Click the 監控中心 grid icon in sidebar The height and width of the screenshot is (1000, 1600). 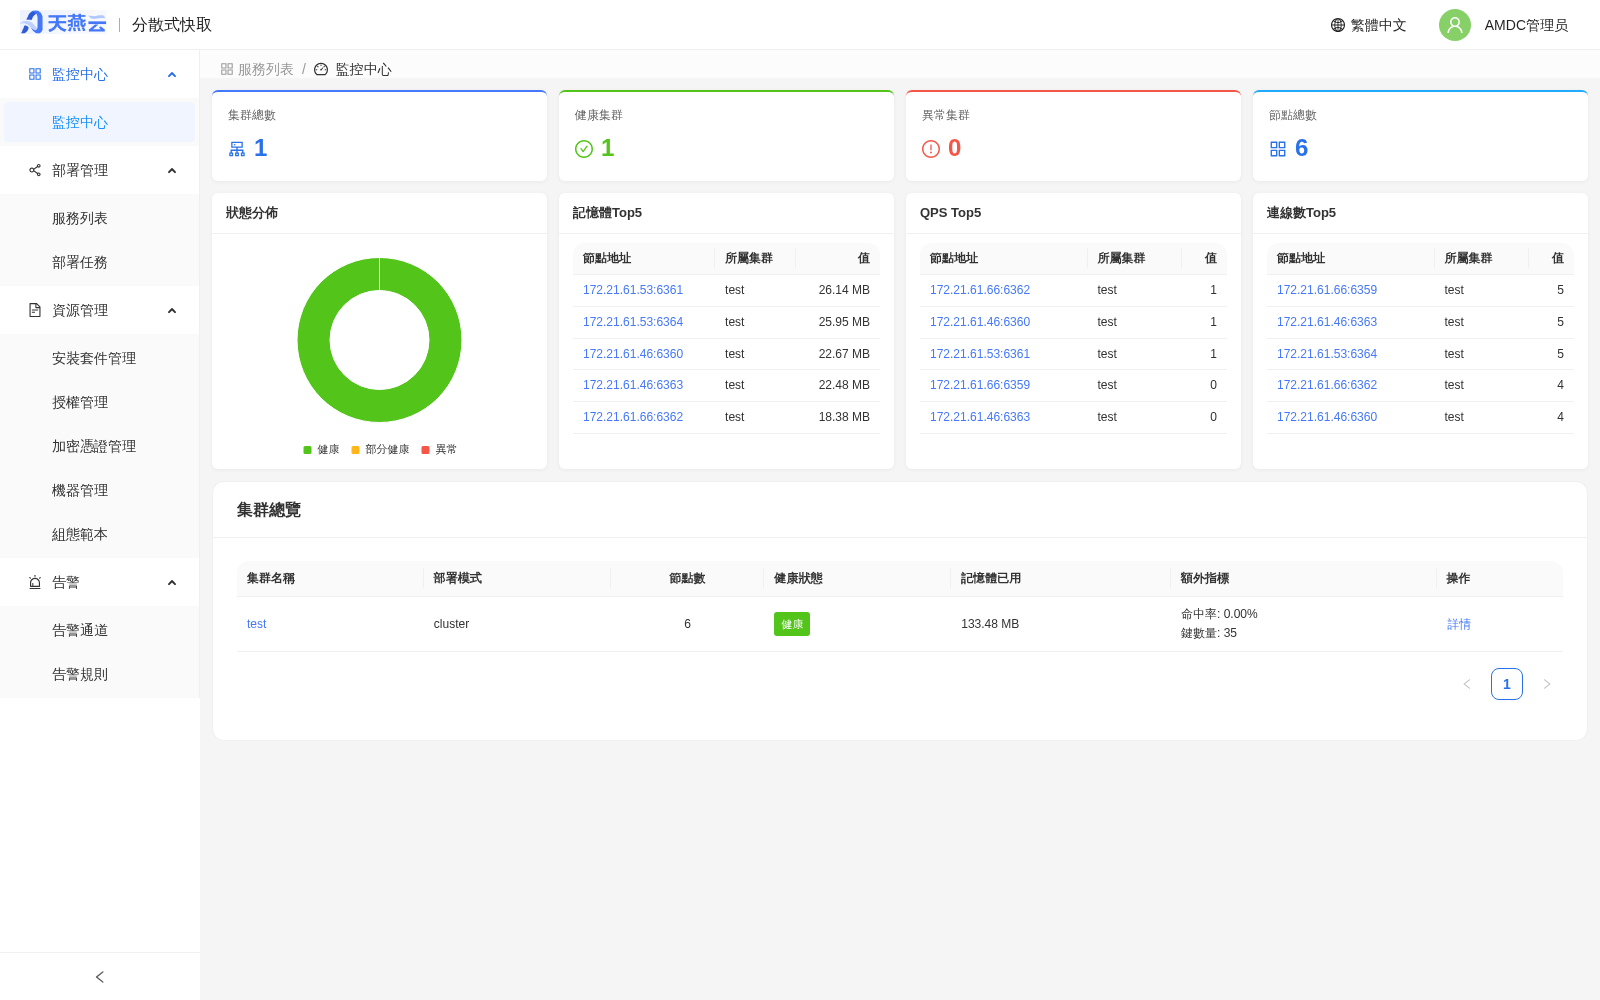tap(35, 74)
